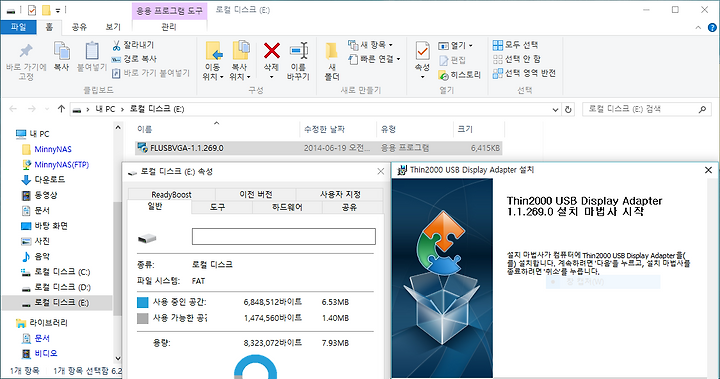Switch to the 공유 ribbon tab
Viewport: 720px width, 379px height.
79,27
